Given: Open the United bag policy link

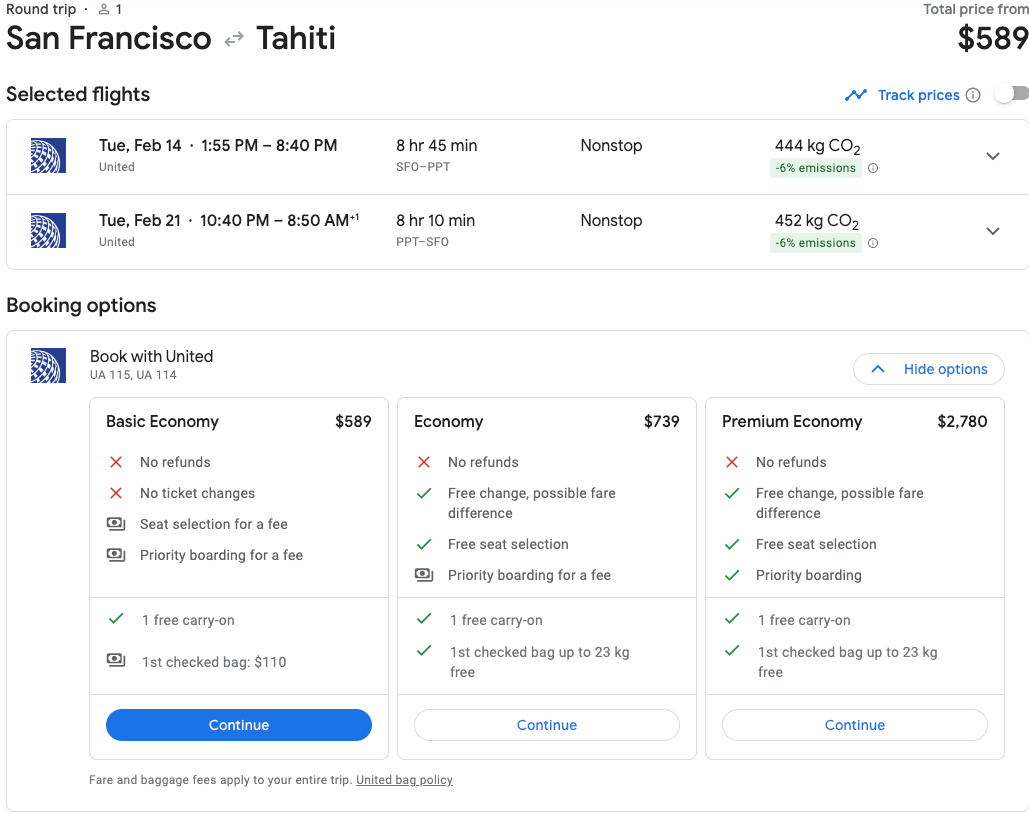Looking at the screenshot, I should pos(404,780).
